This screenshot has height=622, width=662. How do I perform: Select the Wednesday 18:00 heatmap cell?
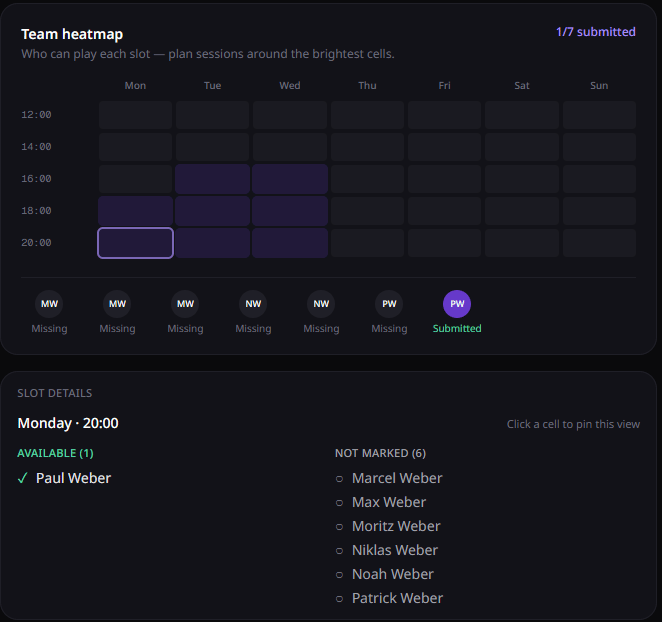tap(290, 211)
